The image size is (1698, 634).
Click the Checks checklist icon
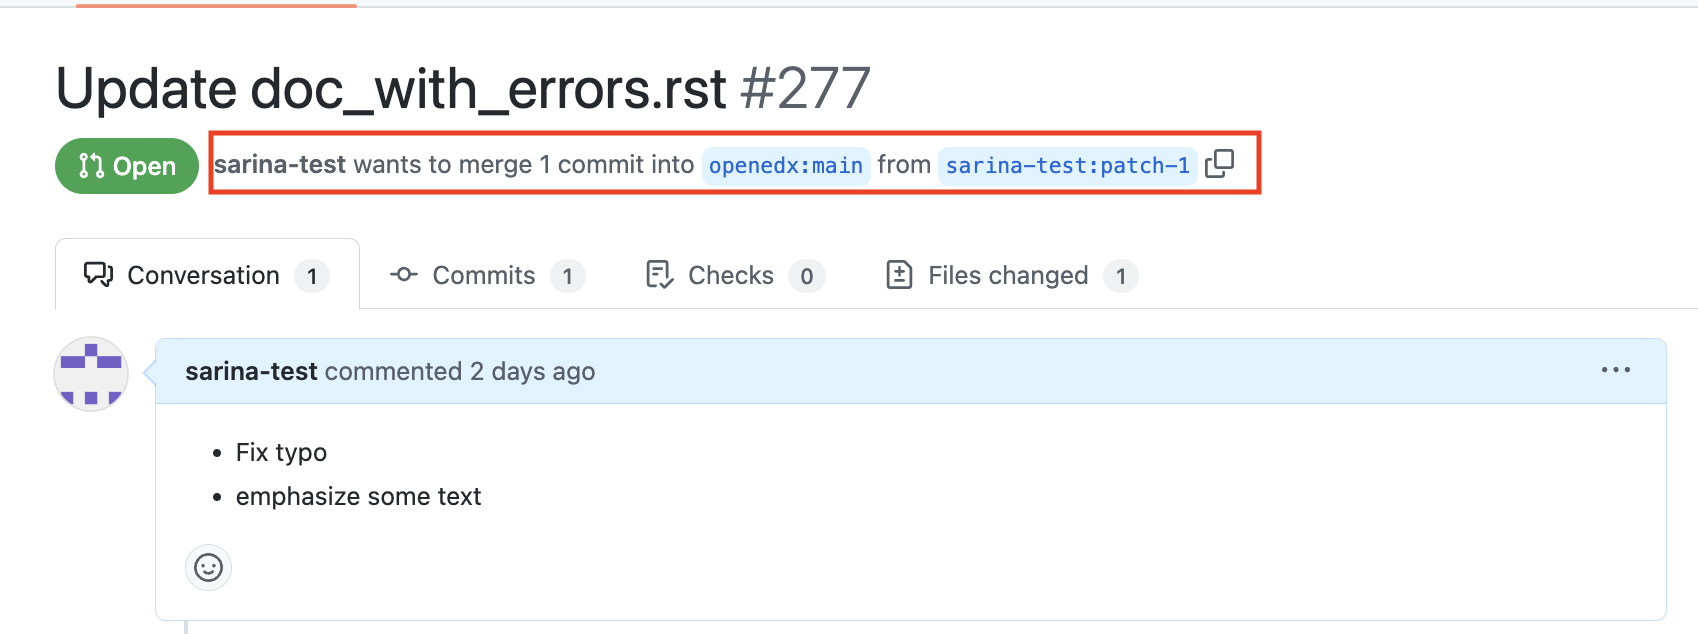658,274
